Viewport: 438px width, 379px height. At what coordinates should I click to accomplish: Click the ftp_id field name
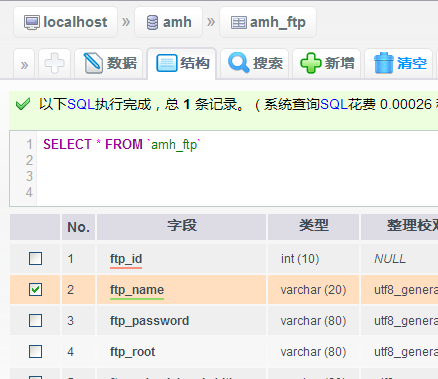pos(126,259)
